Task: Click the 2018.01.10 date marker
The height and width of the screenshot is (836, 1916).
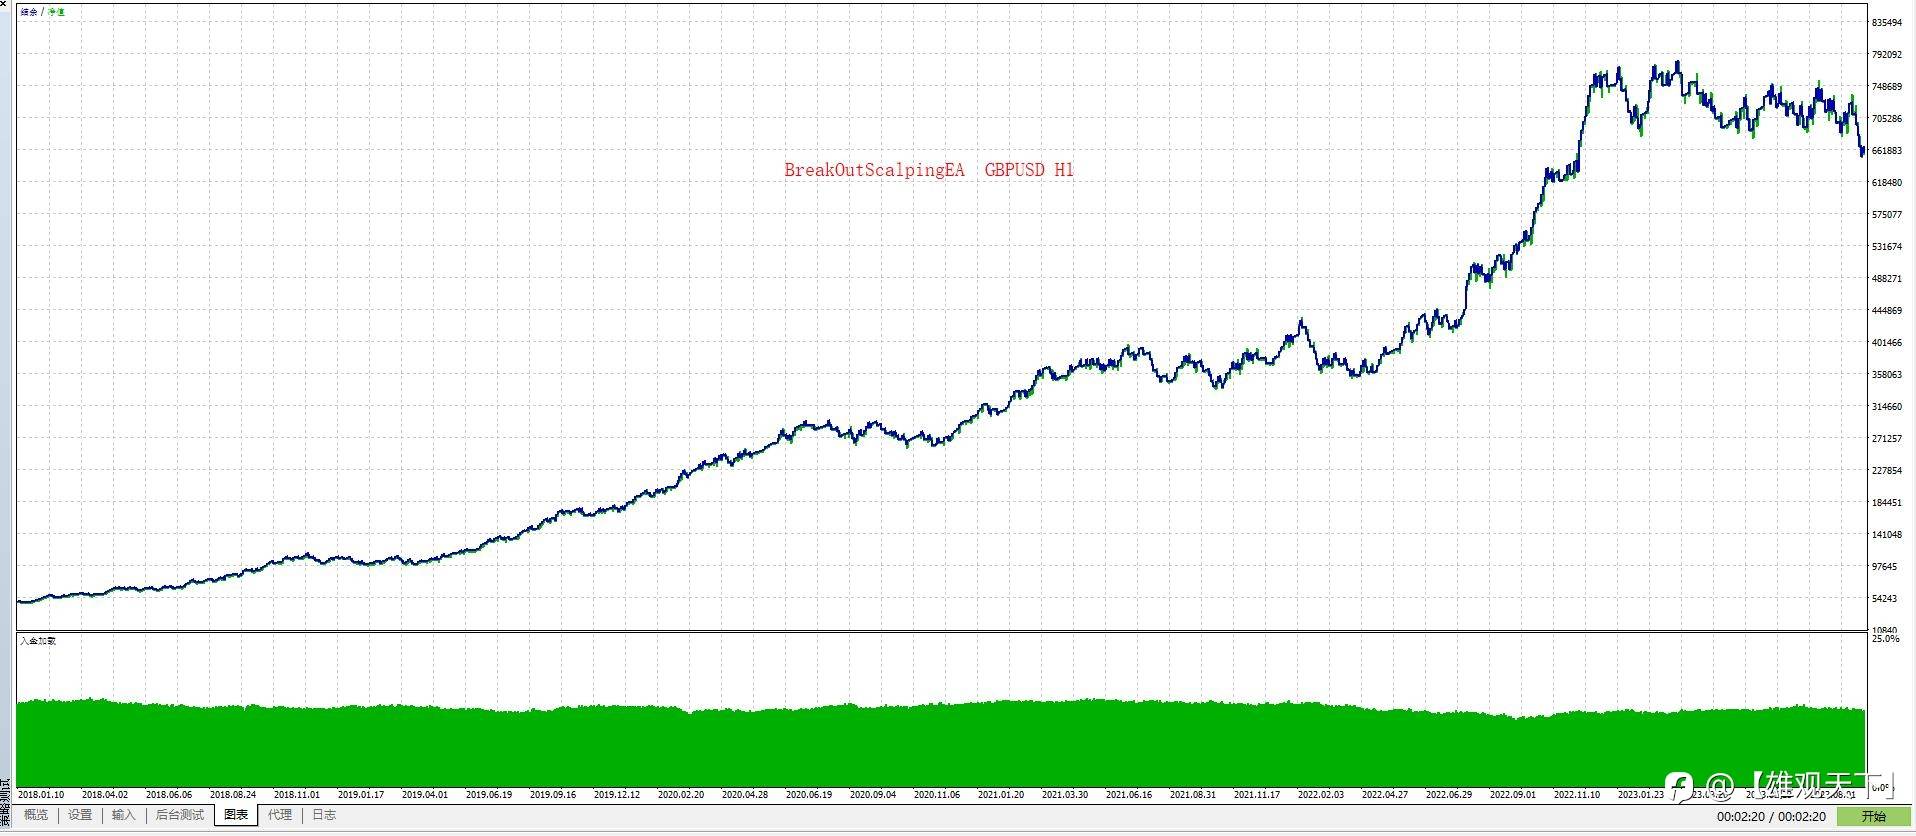Action: [41, 795]
